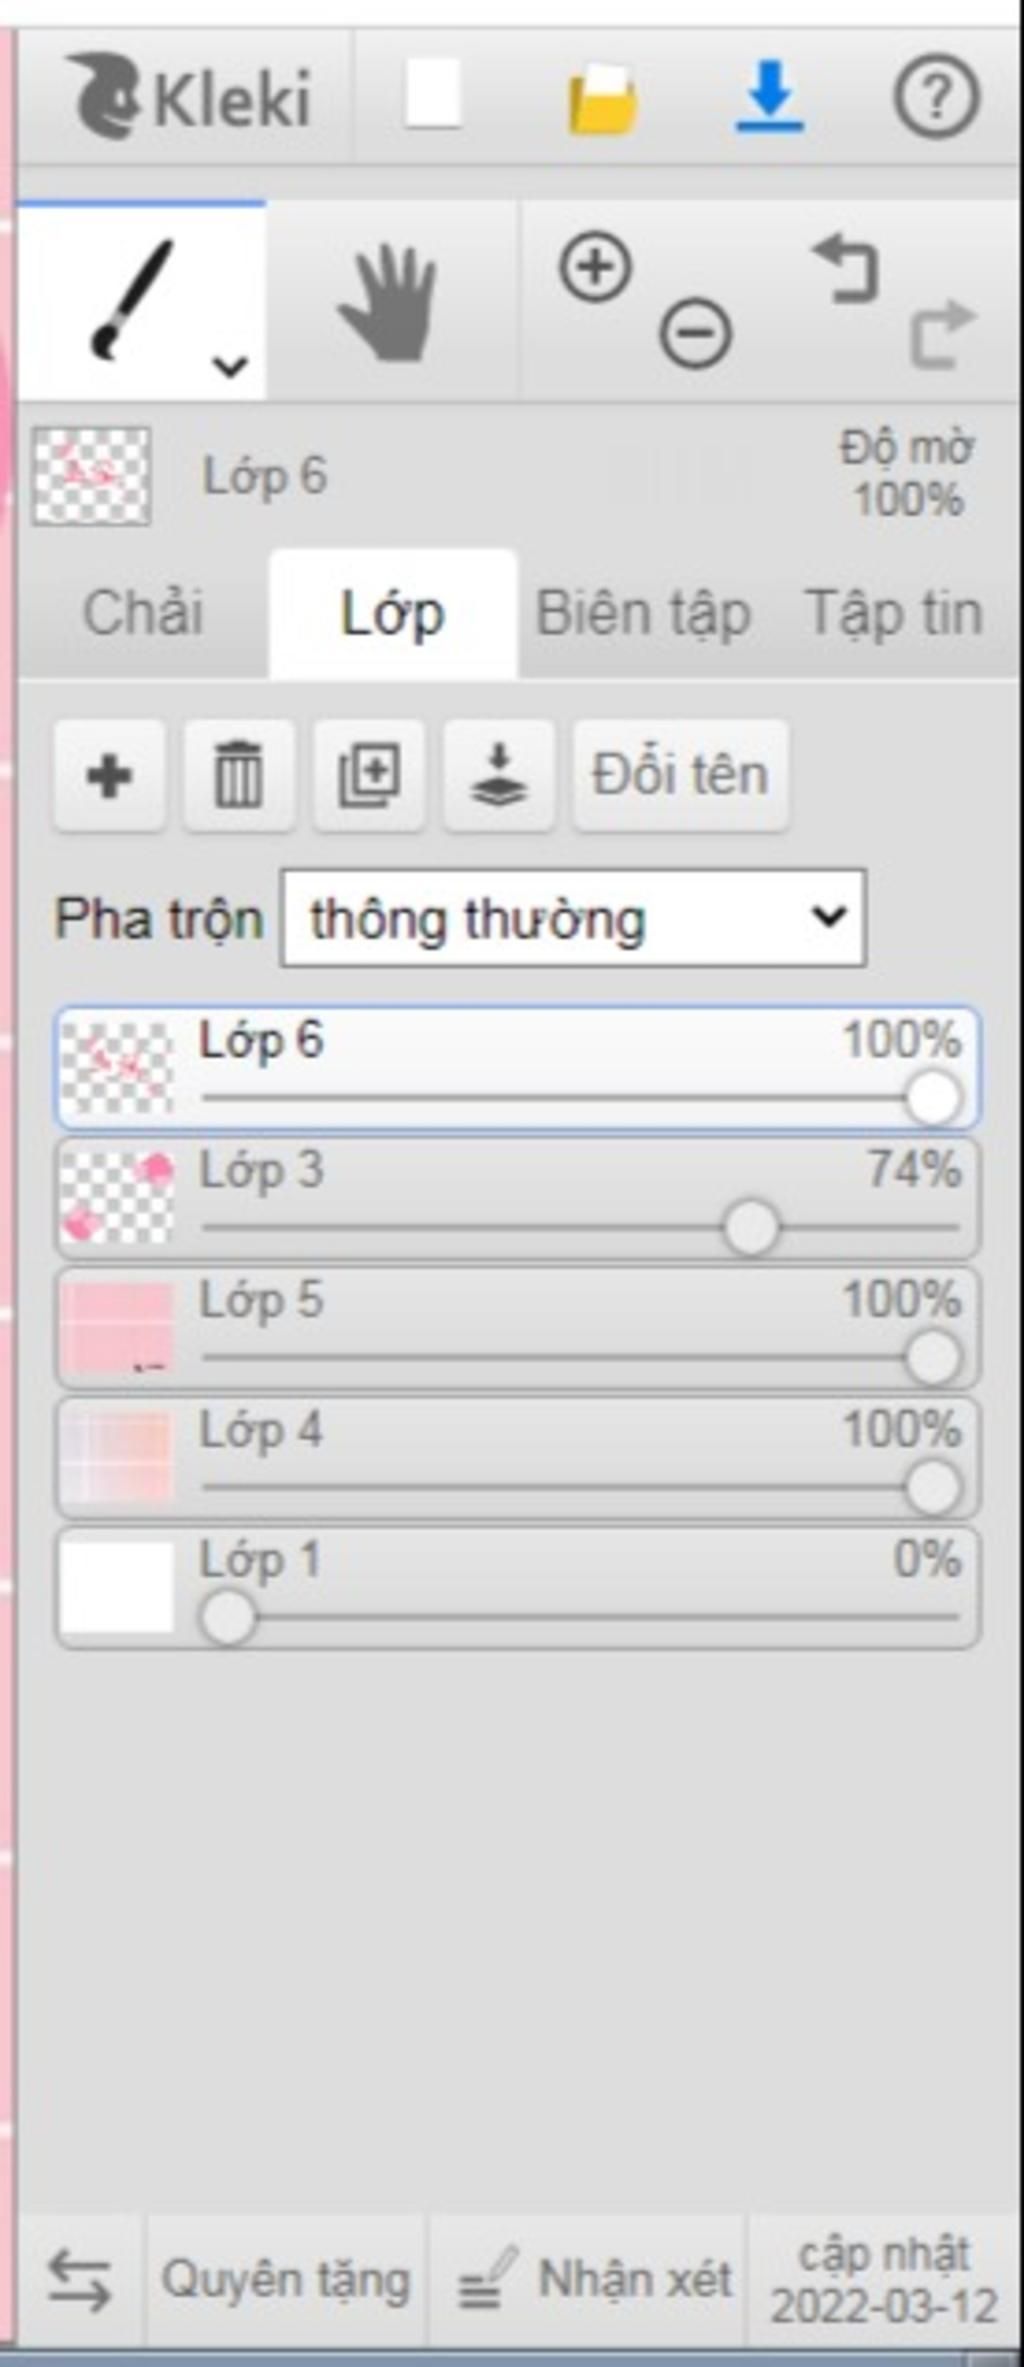Click the zoom out minus icon
The image size is (1024, 2367).
[696, 333]
